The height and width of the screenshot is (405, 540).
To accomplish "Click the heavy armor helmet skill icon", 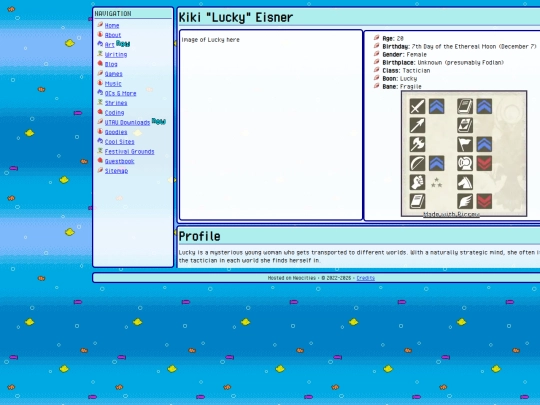I will [465, 163].
